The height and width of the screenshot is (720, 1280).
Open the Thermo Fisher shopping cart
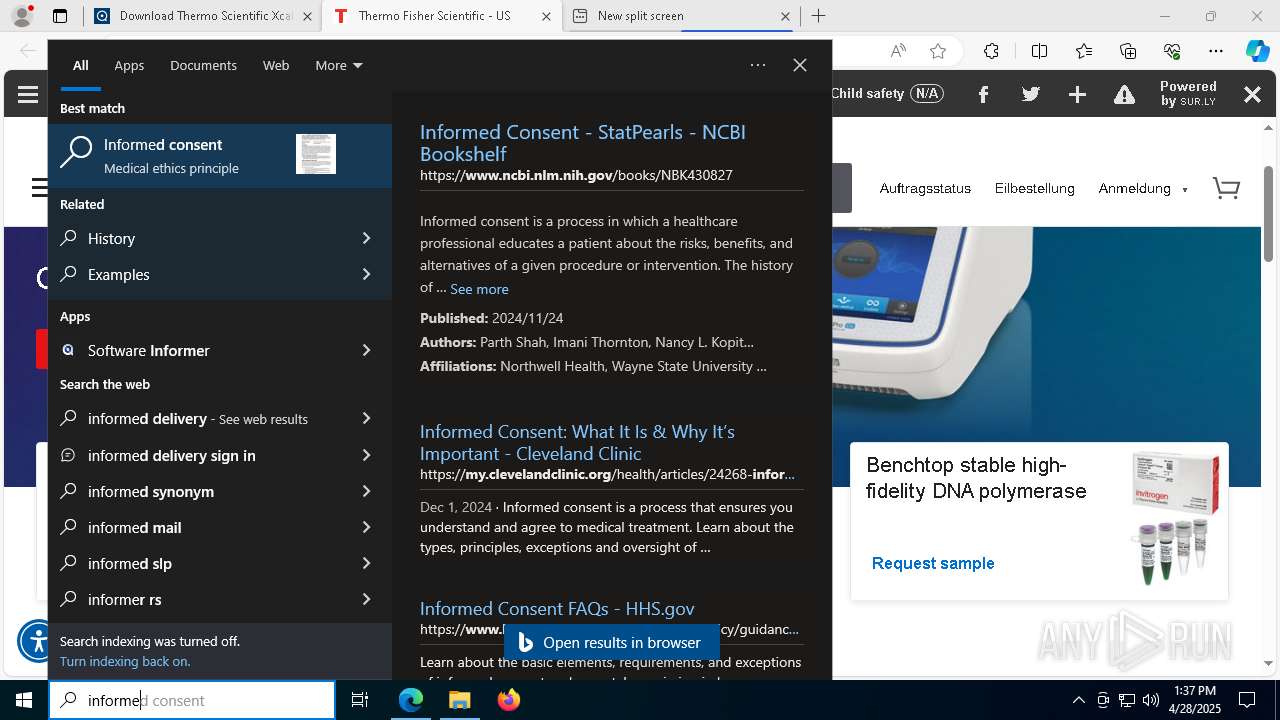[1226, 188]
